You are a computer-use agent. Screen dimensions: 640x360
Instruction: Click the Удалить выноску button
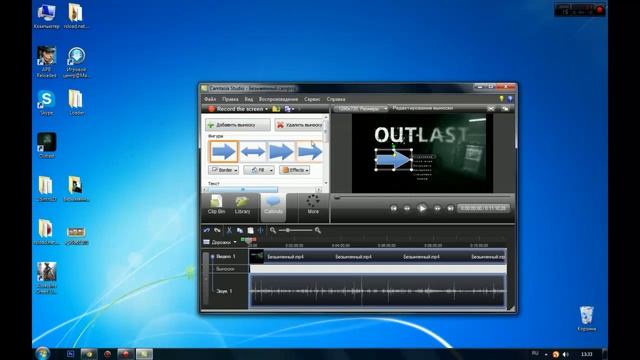point(299,125)
